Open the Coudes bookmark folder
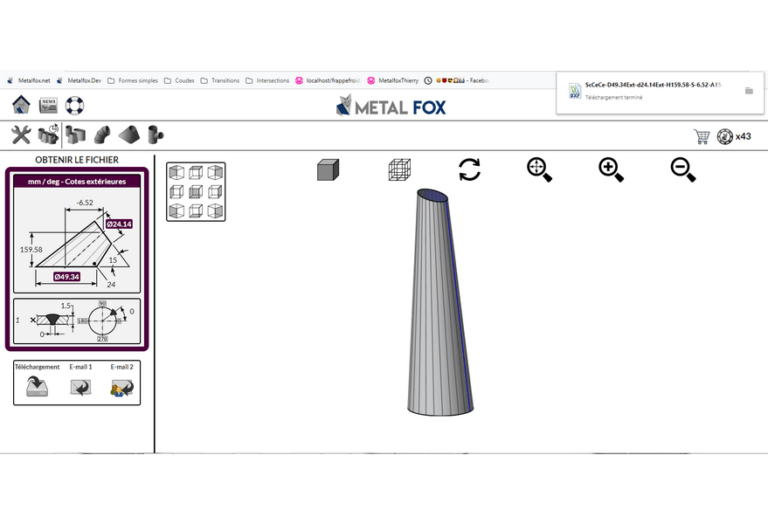 [x=179, y=80]
